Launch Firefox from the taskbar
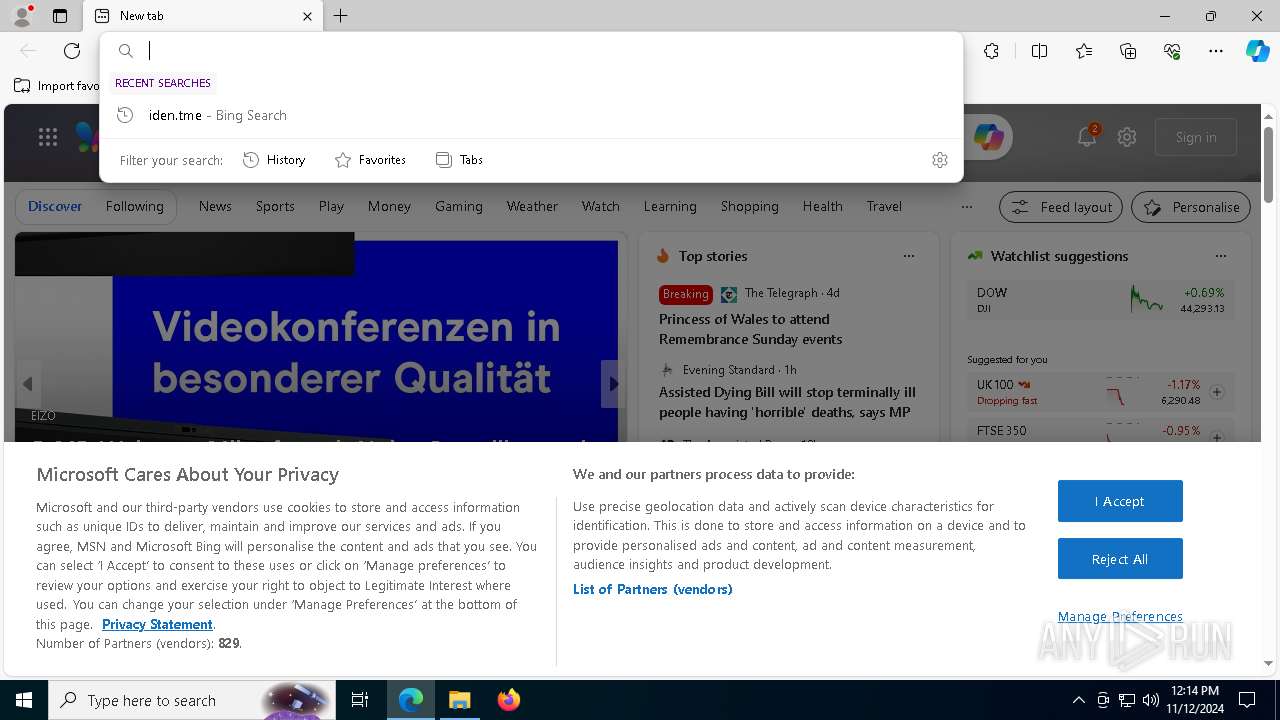The image size is (1280, 720). point(508,700)
